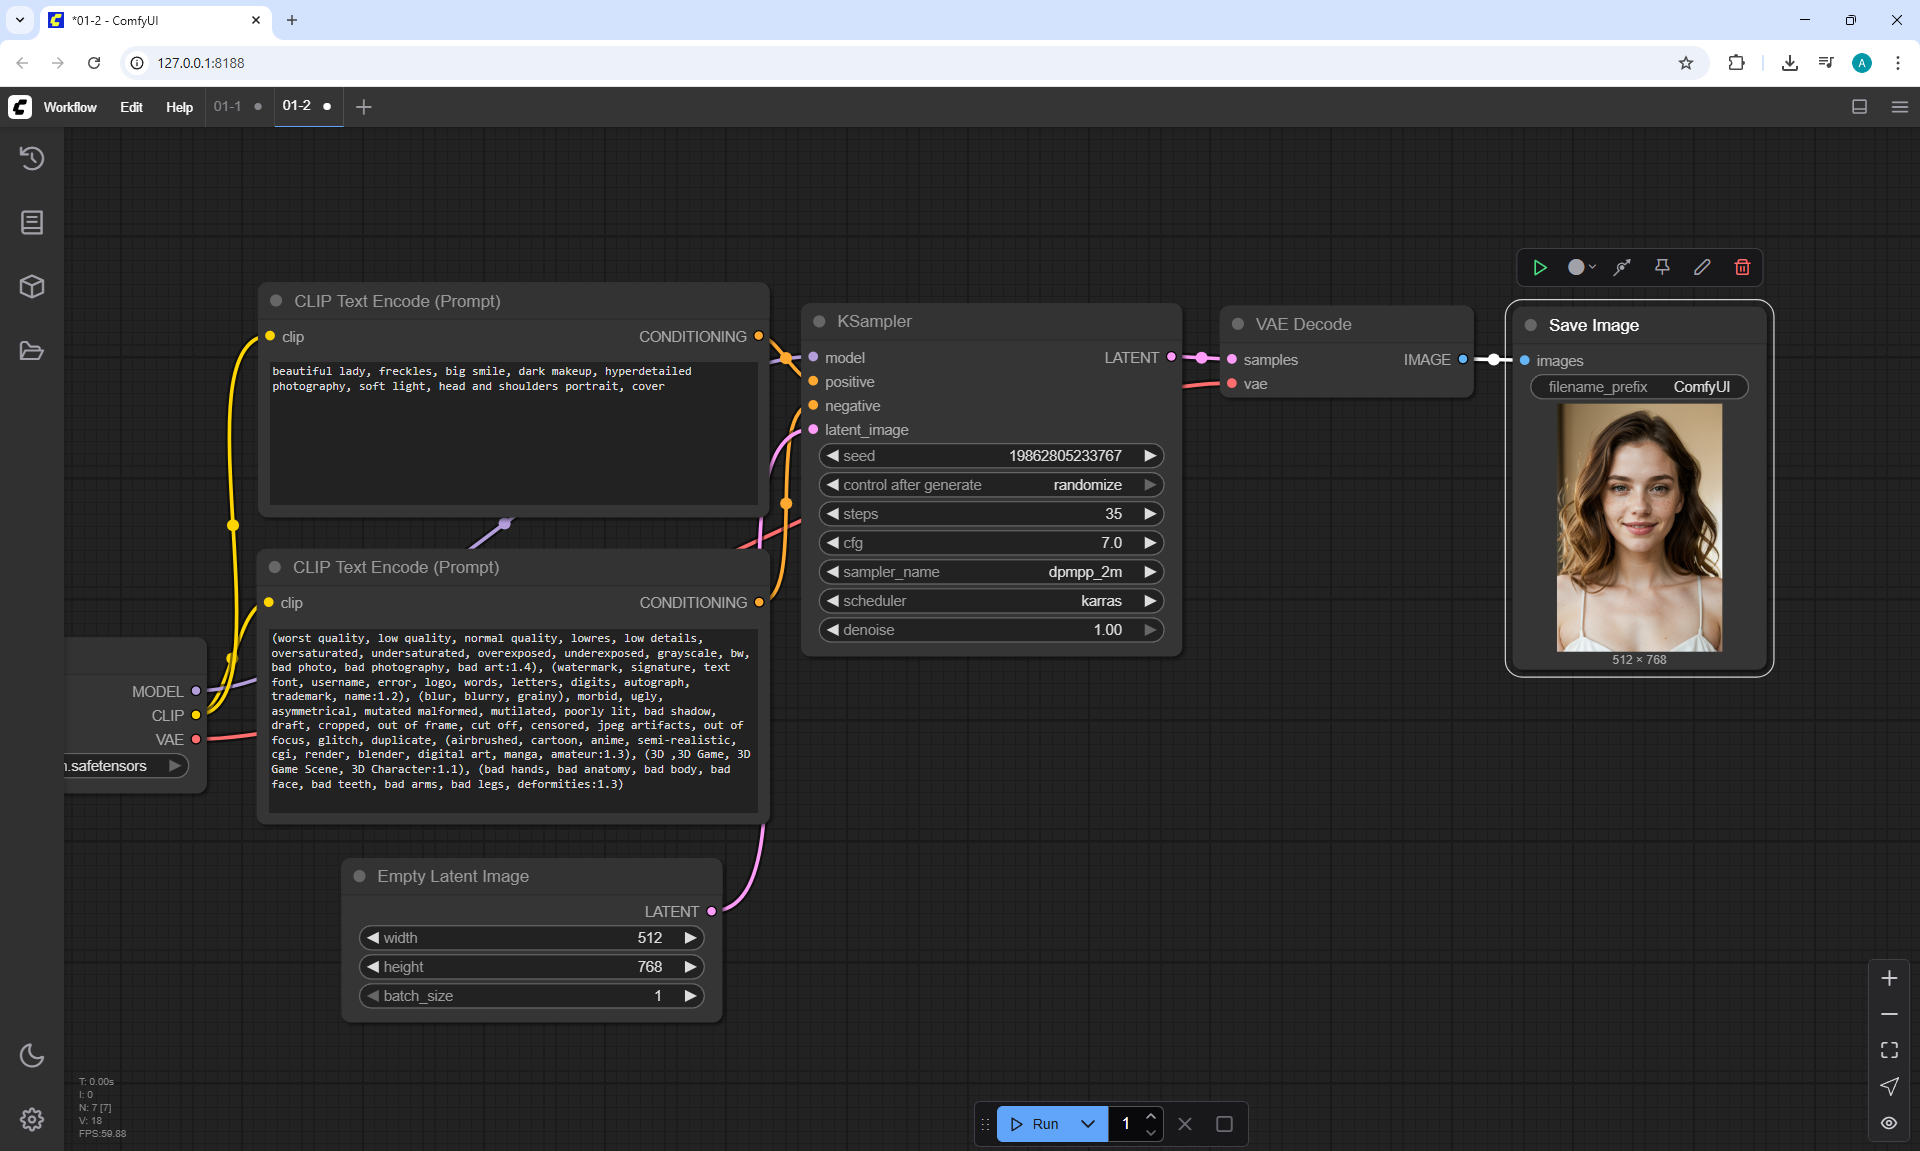Expand the Run button dropdown arrow
1920x1151 pixels.
pyautogui.click(x=1088, y=1124)
